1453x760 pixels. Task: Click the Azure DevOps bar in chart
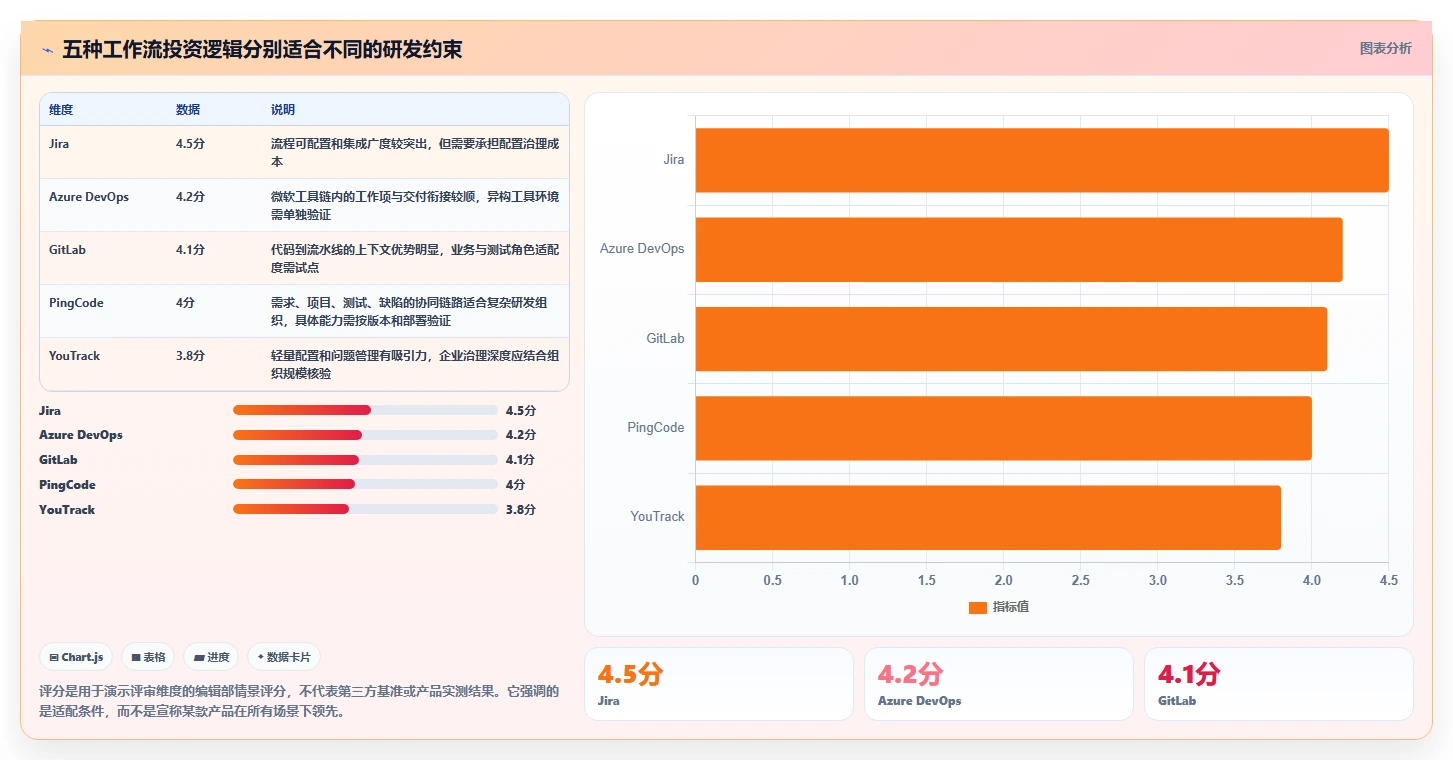coord(1019,249)
